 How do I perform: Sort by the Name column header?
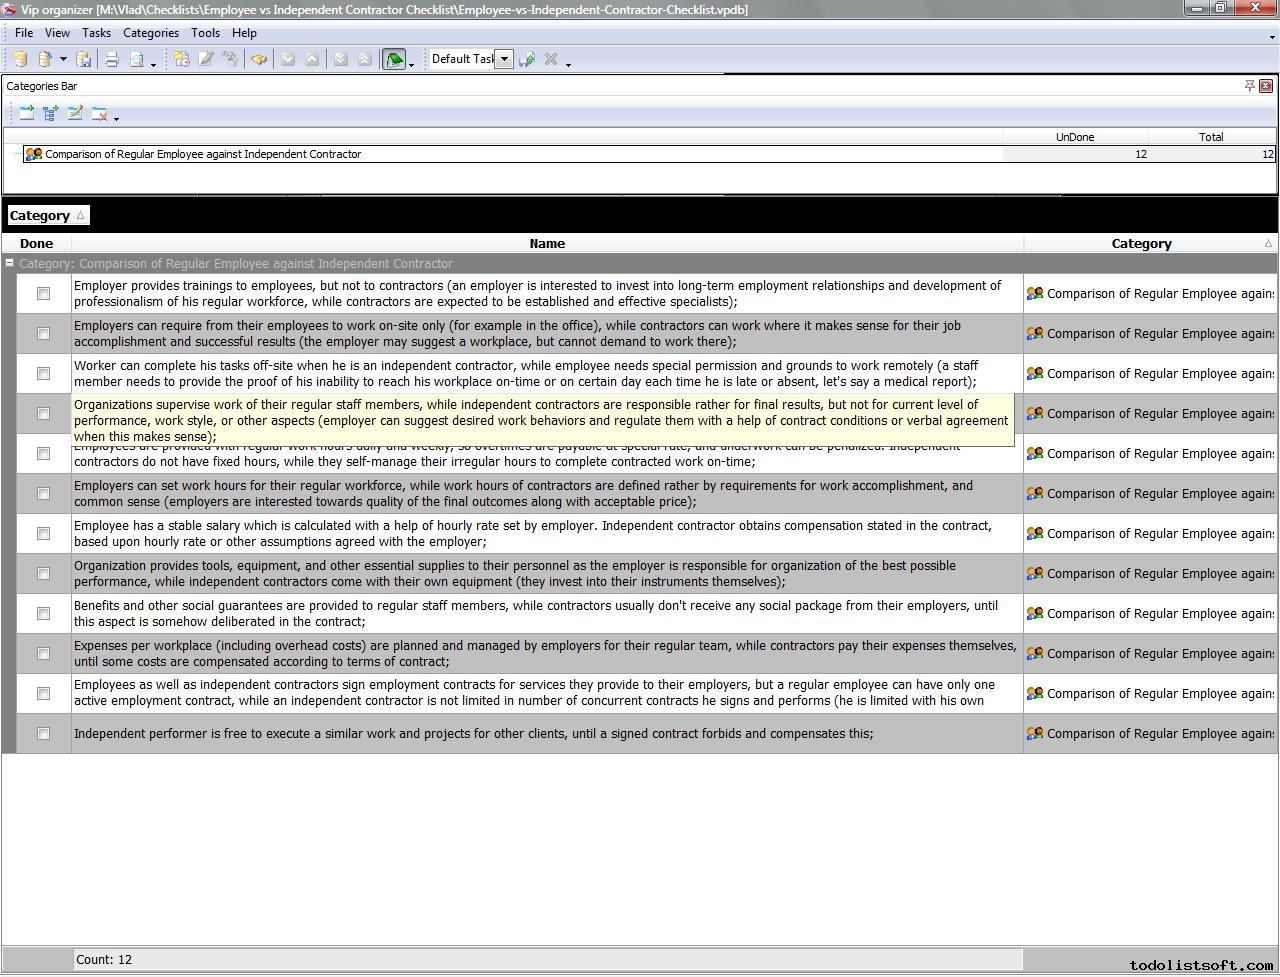coord(547,244)
